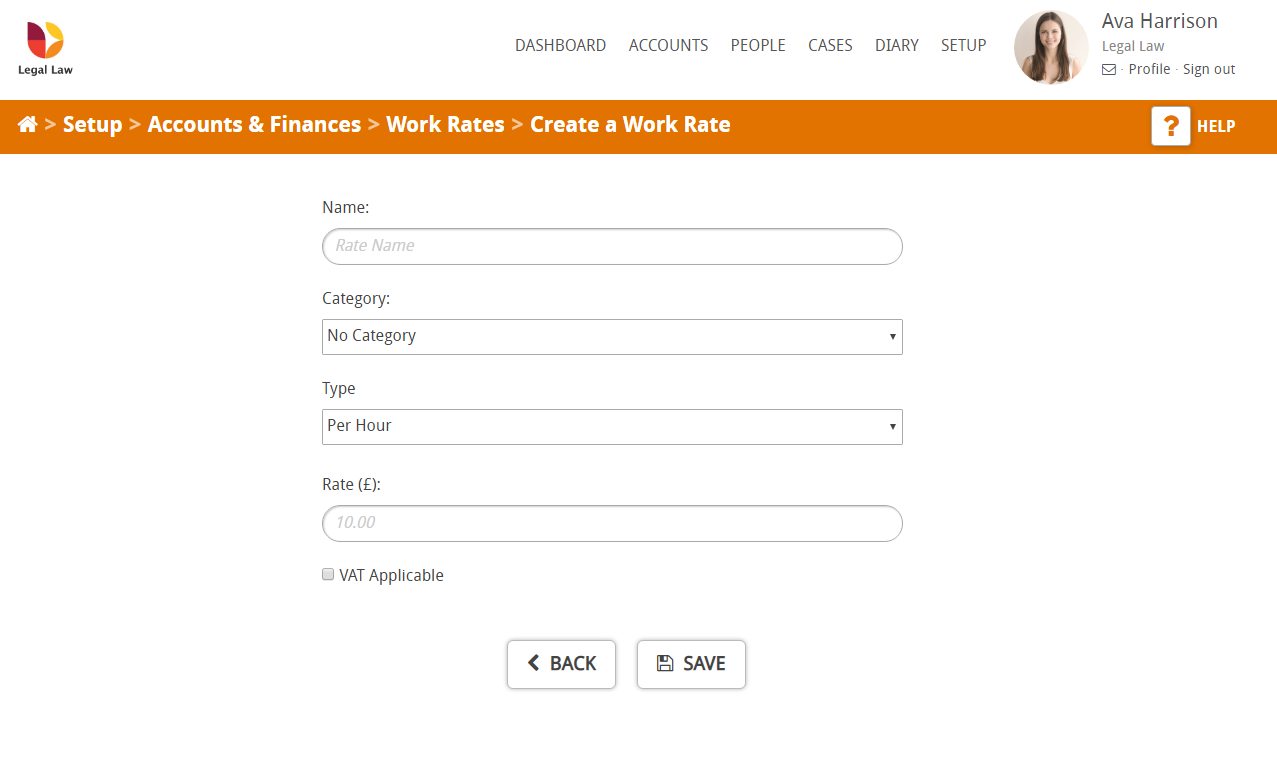Sign out of Legal Law

1209,69
